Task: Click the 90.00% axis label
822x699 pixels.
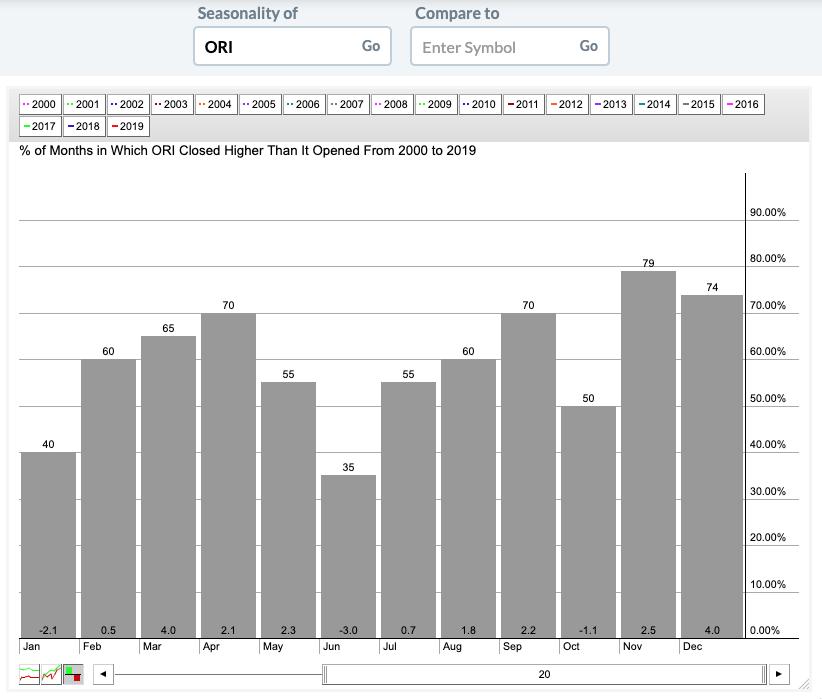Action: [767, 212]
